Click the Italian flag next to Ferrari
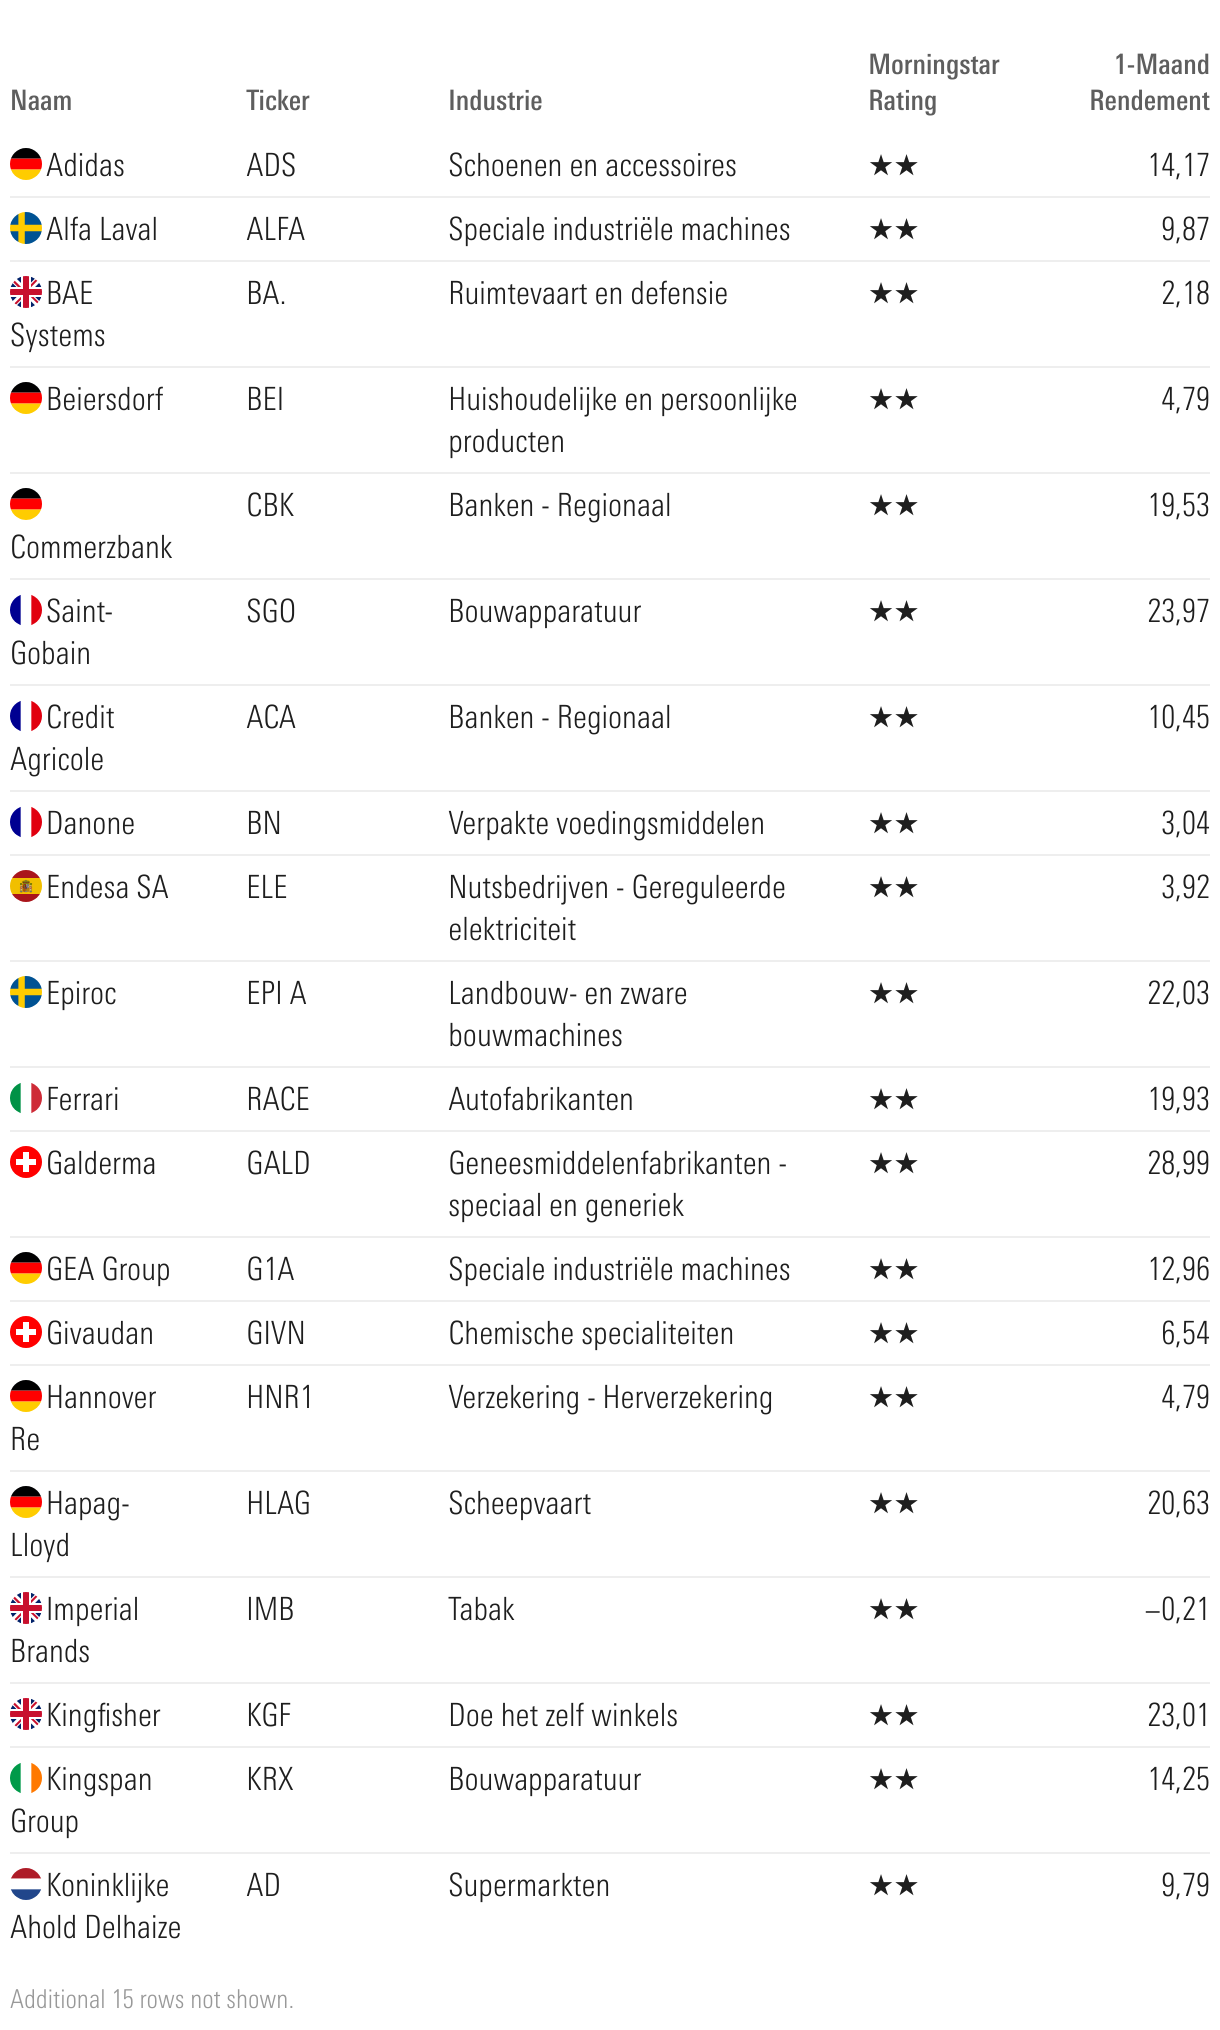The height and width of the screenshot is (2030, 1220). 26,1099
